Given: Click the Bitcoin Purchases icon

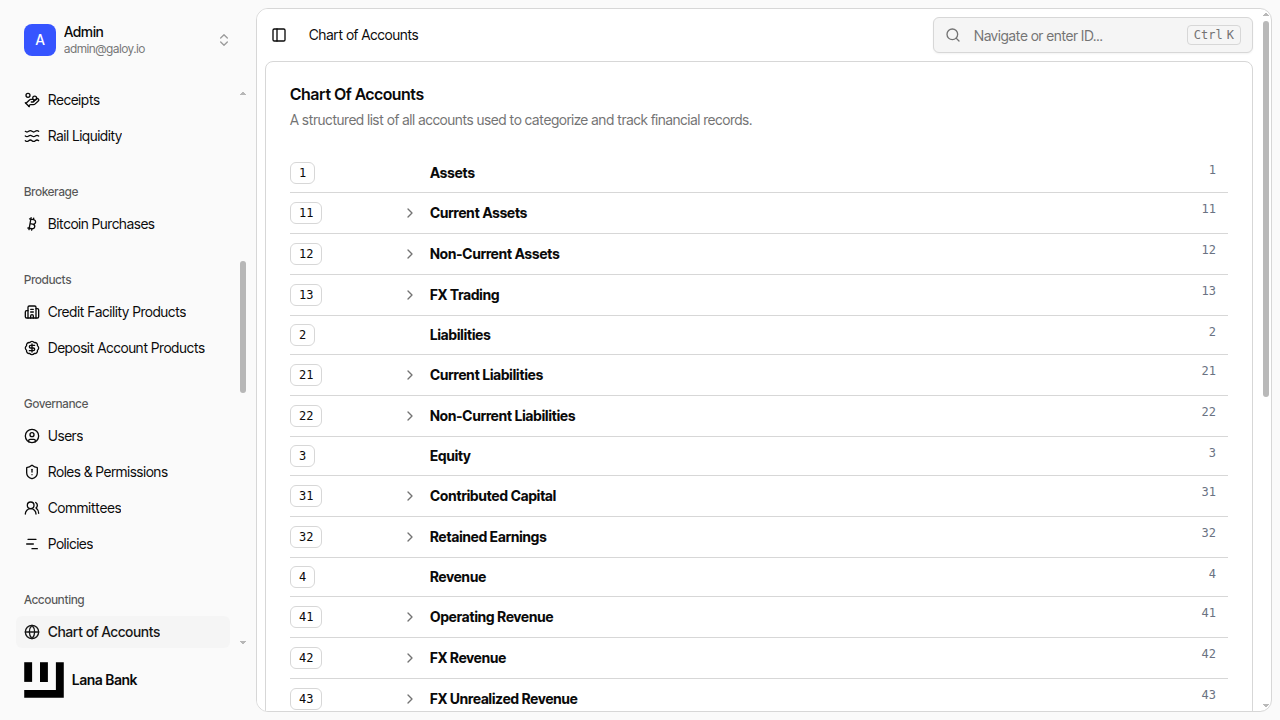Looking at the screenshot, I should (32, 224).
